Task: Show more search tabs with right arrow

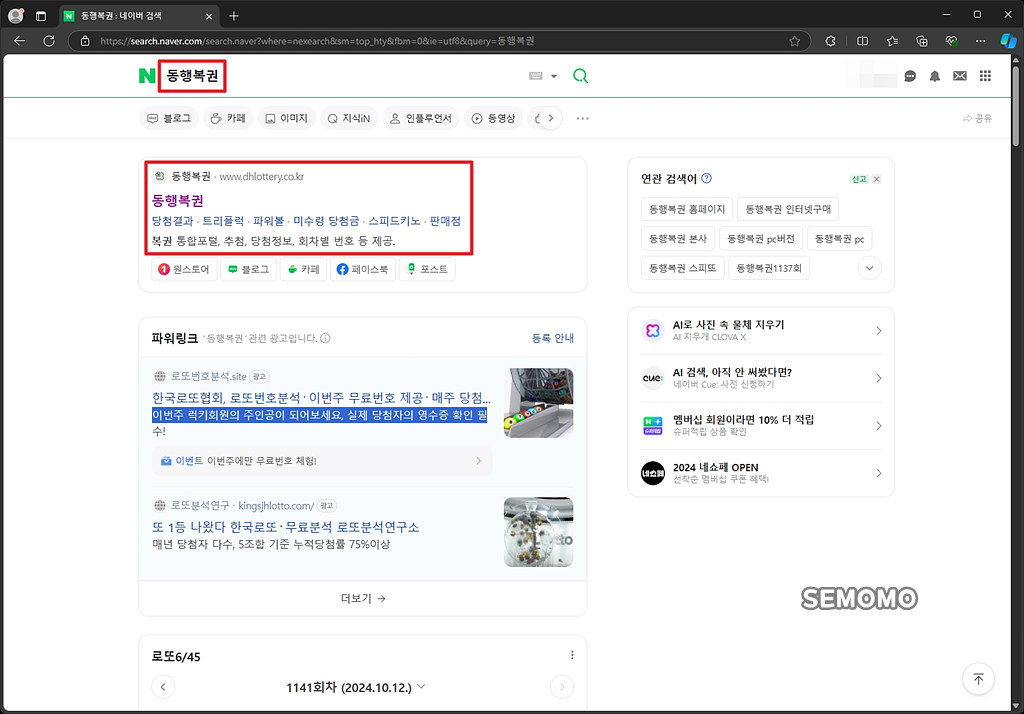Action: click(x=551, y=118)
